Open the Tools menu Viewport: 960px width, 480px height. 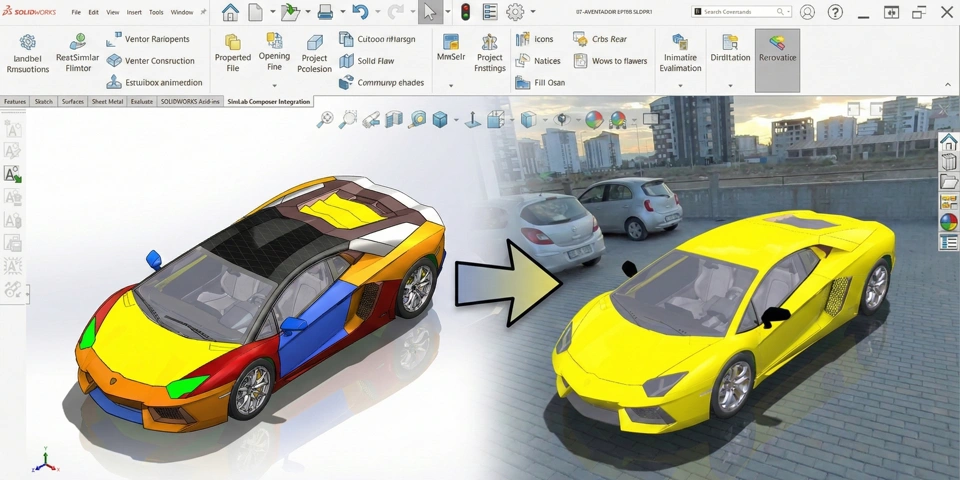click(x=156, y=12)
